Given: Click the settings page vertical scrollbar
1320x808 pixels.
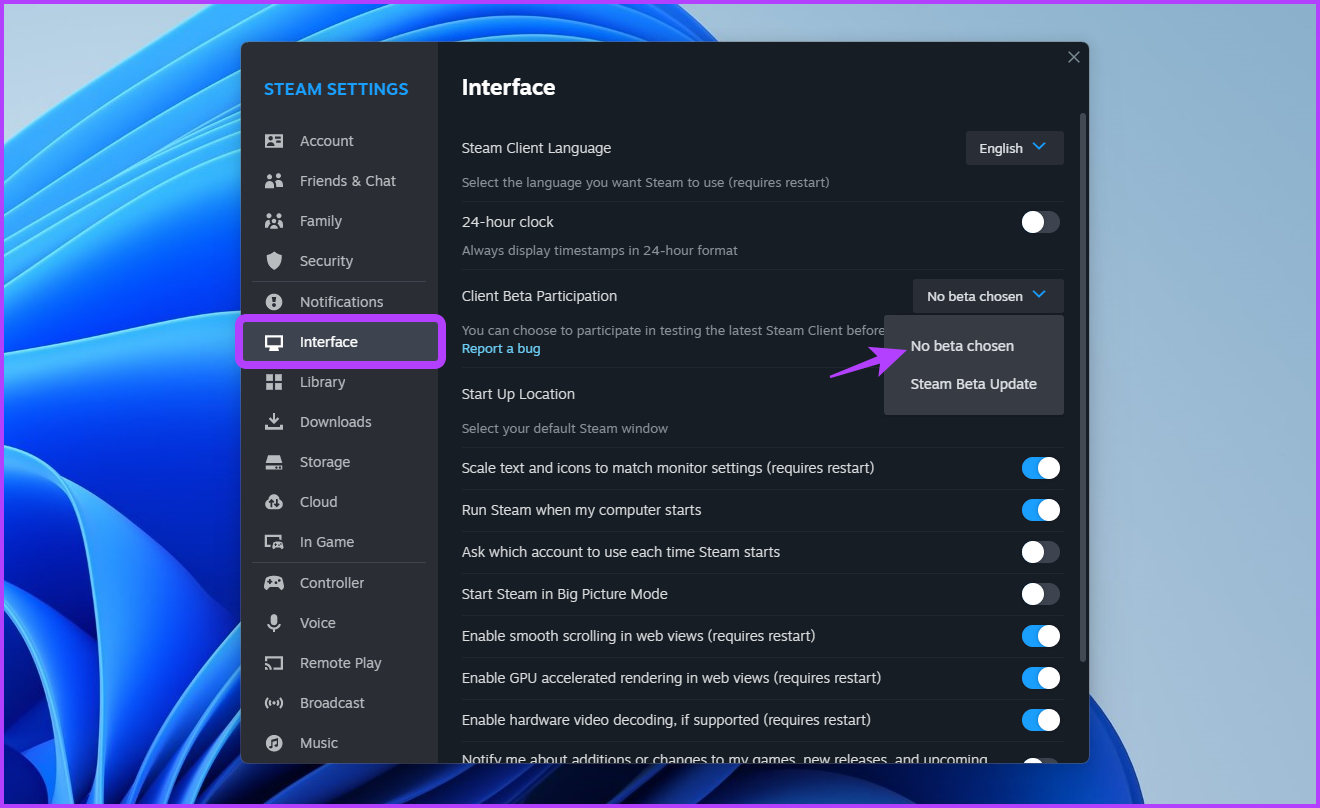Looking at the screenshot, I should point(1083,386).
